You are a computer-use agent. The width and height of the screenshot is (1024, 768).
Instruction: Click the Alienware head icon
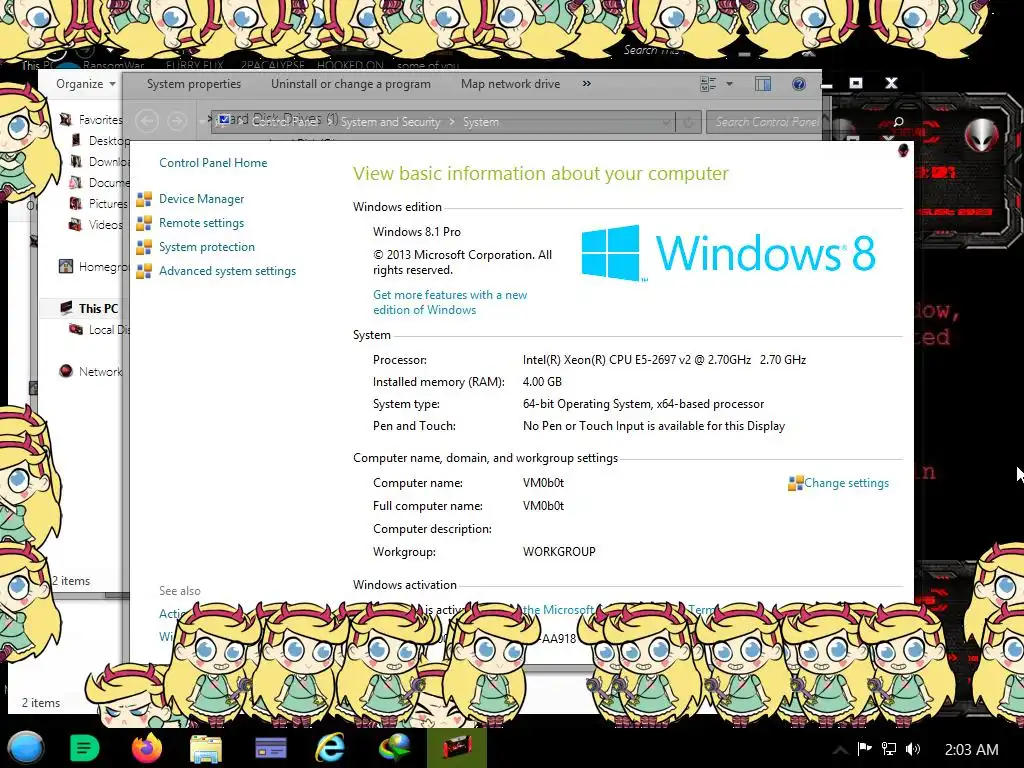click(x=981, y=136)
